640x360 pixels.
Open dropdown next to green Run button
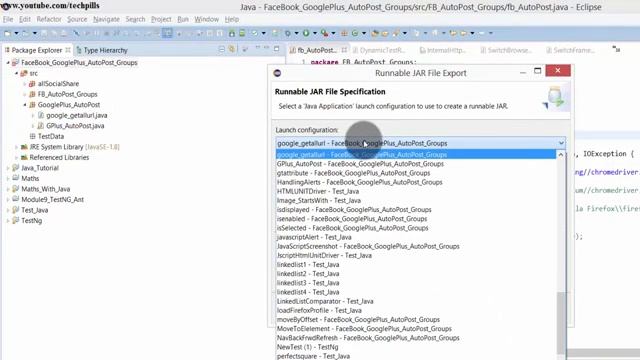click(315, 33)
